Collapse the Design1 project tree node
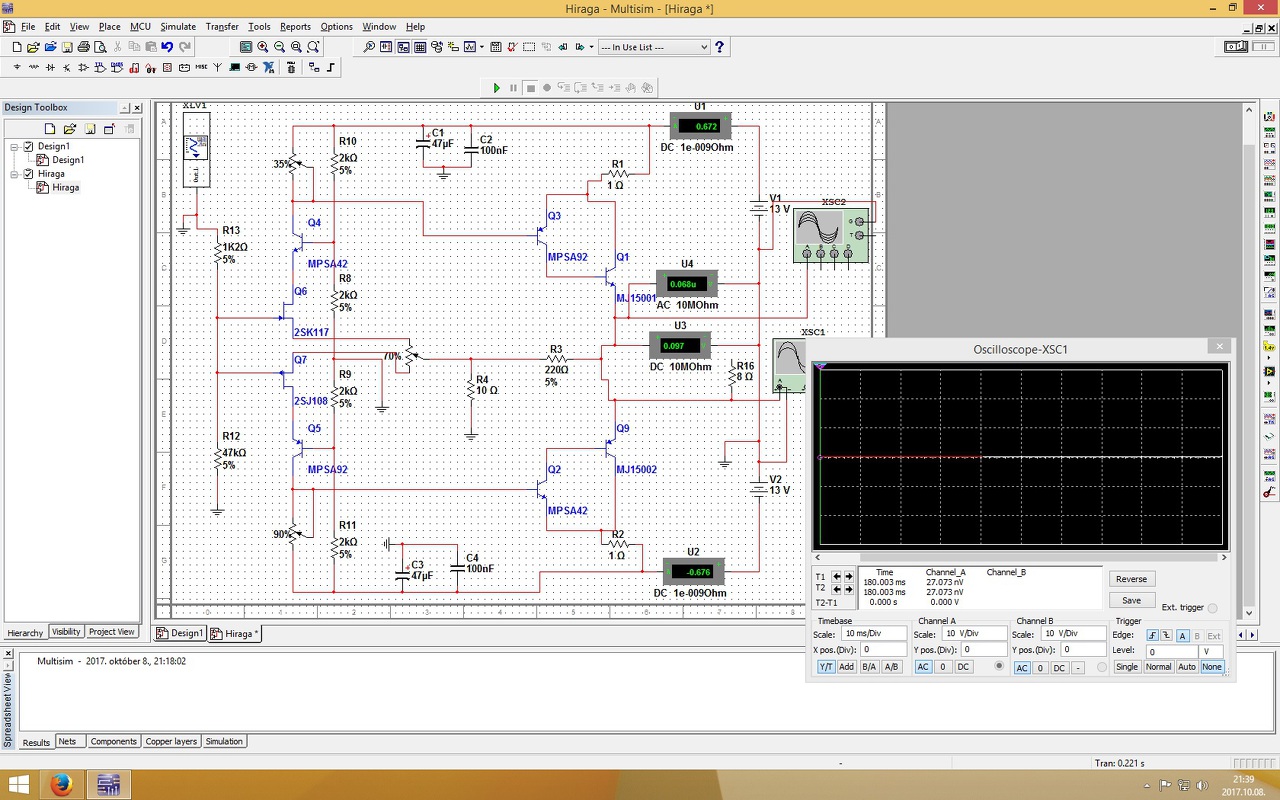 [x=15, y=147]
